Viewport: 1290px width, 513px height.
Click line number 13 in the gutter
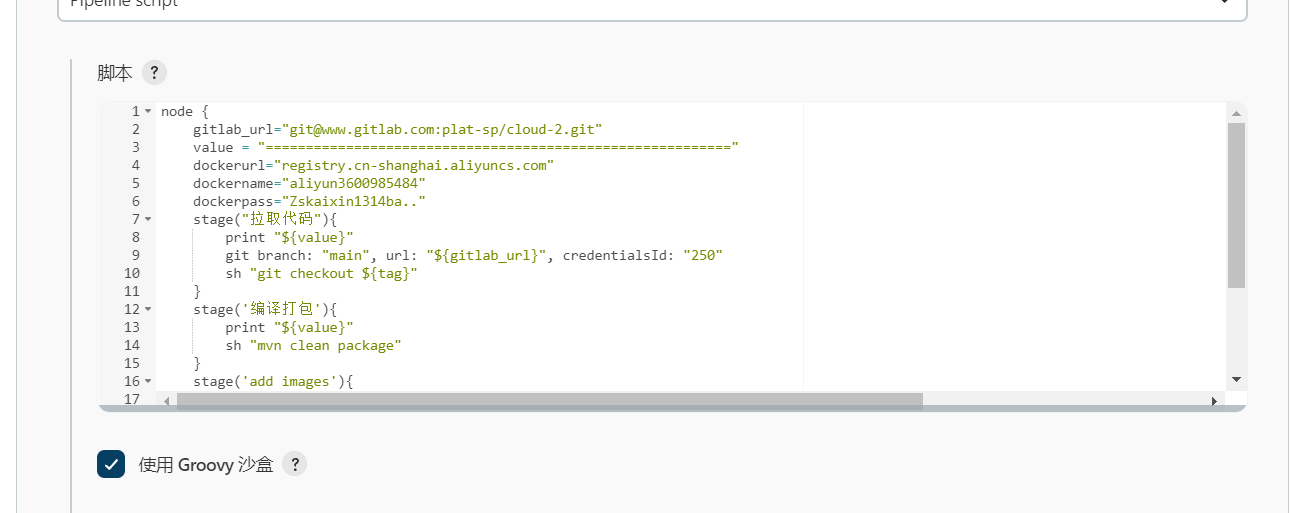tap(132, 327)
